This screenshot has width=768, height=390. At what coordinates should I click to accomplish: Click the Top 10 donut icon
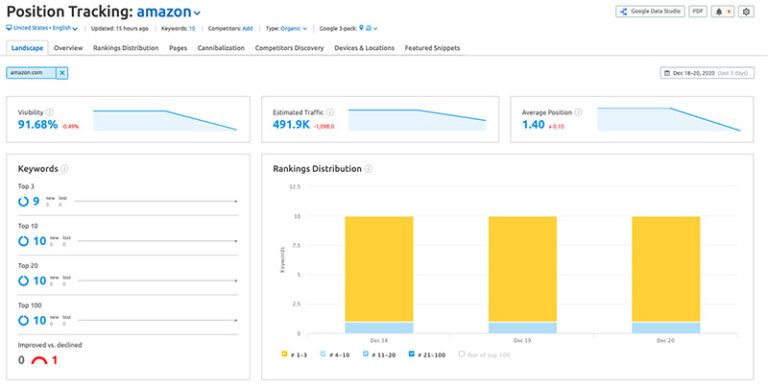tap(24, 241)
